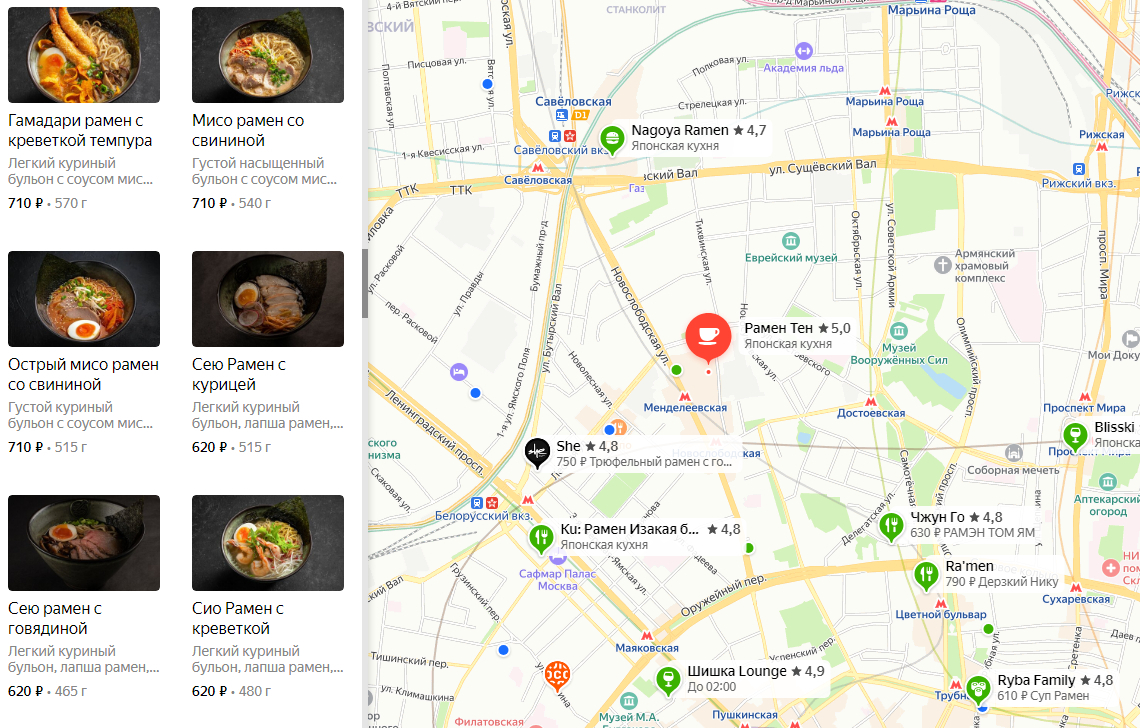Open Сею рамен с говядиной photo
1140x728 pixels.
(x=84, y=543)
